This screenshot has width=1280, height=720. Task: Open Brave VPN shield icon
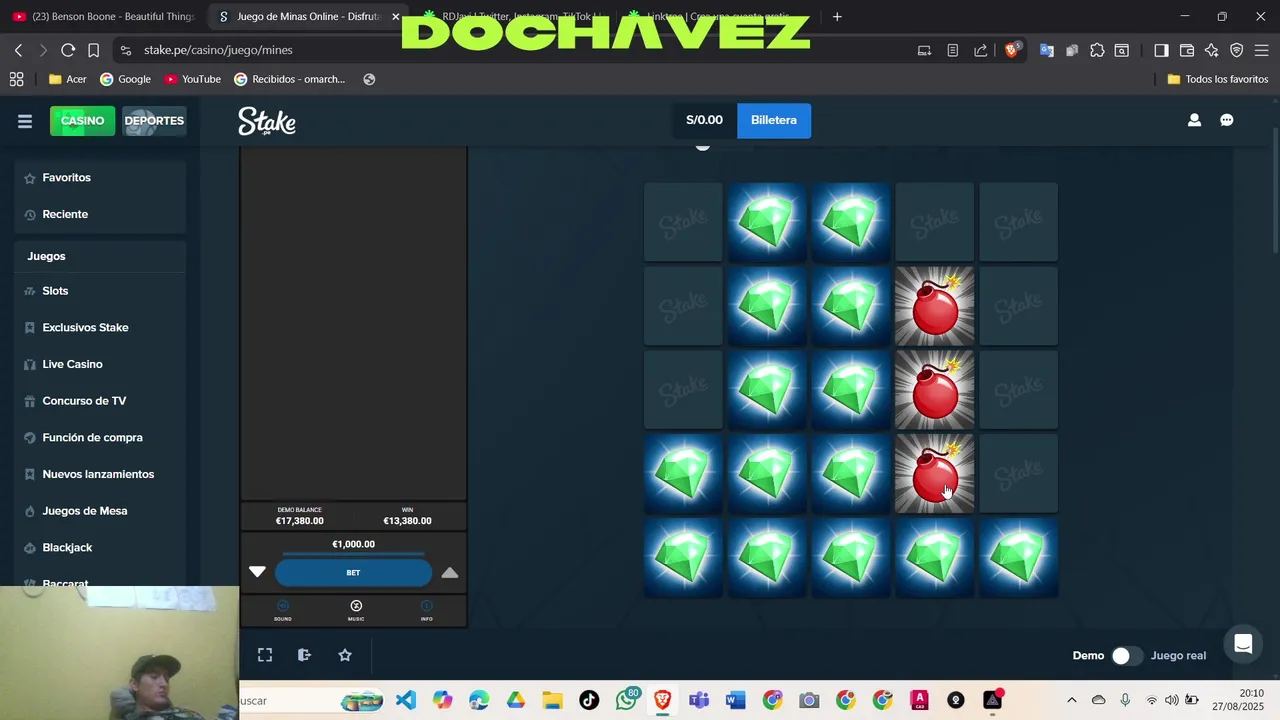click(1237, 50)
